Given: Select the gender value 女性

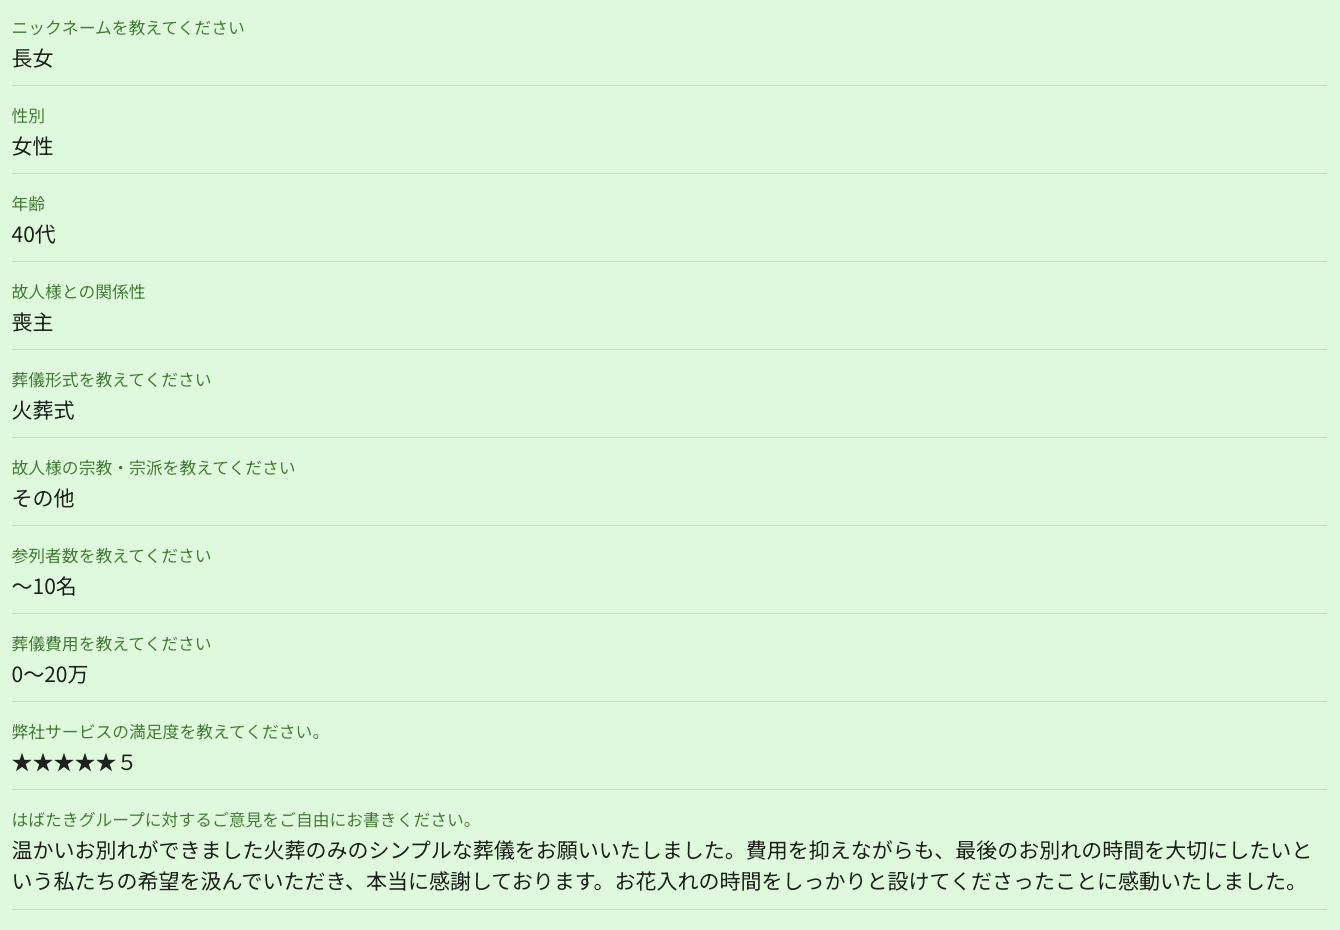Looking at the screenshot, I should pos(32,147).
